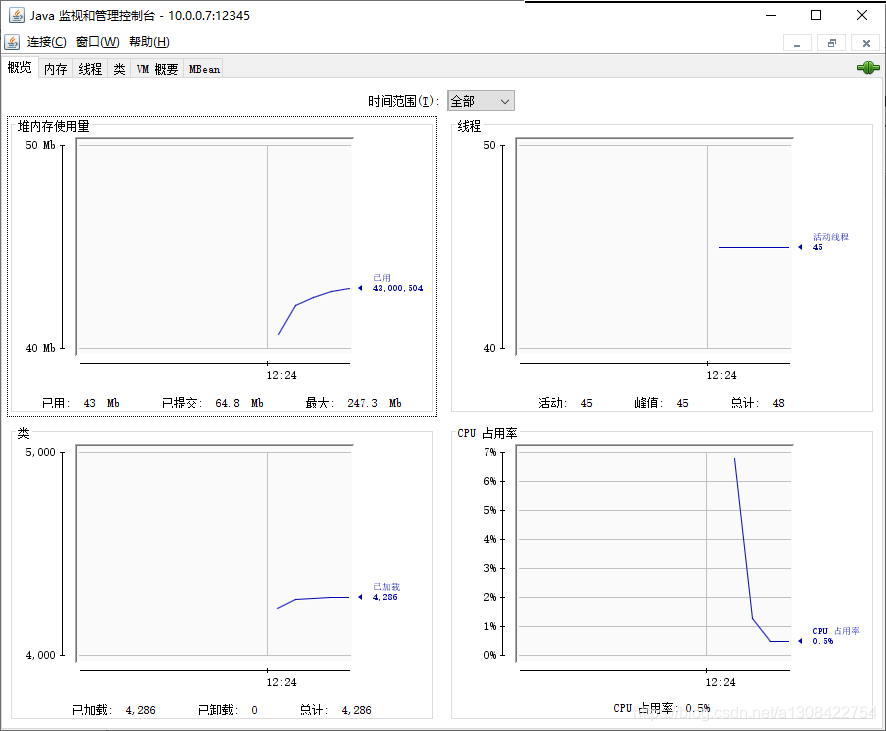Minimize the internal connection window
This screenshot has height=731, width=886.
(797, 43)
